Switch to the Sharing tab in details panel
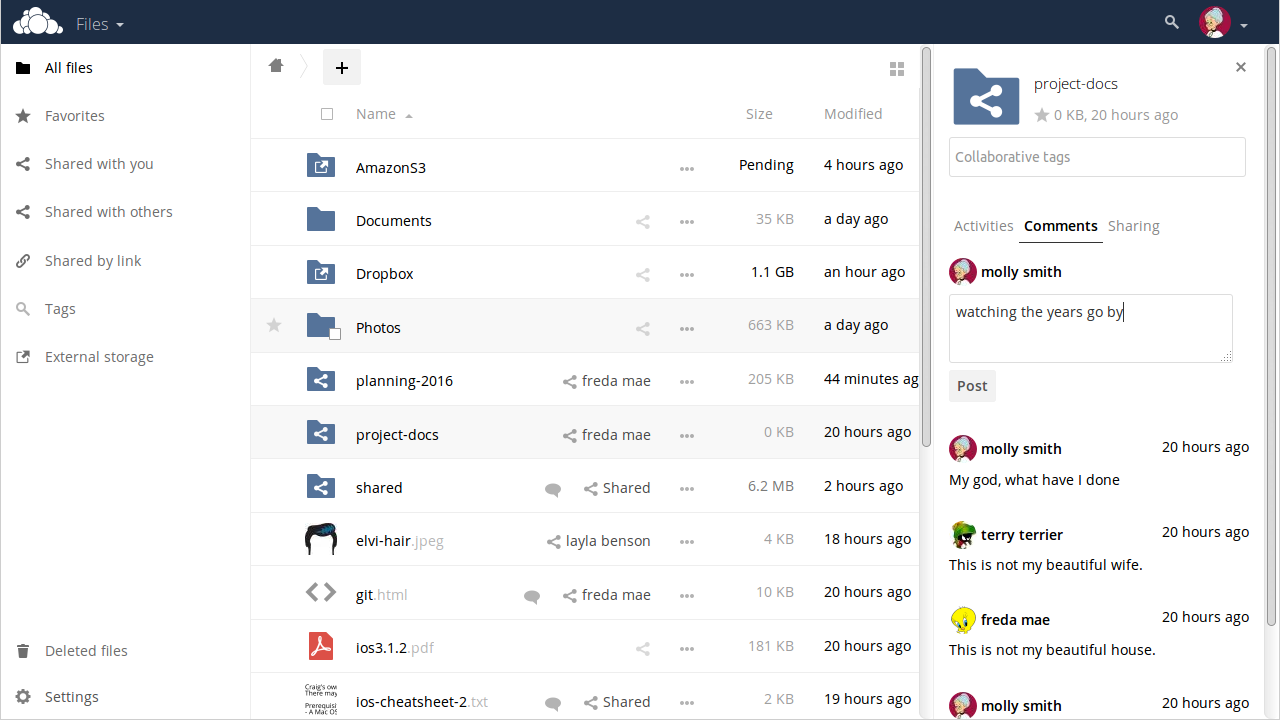 click(1133, 226)
